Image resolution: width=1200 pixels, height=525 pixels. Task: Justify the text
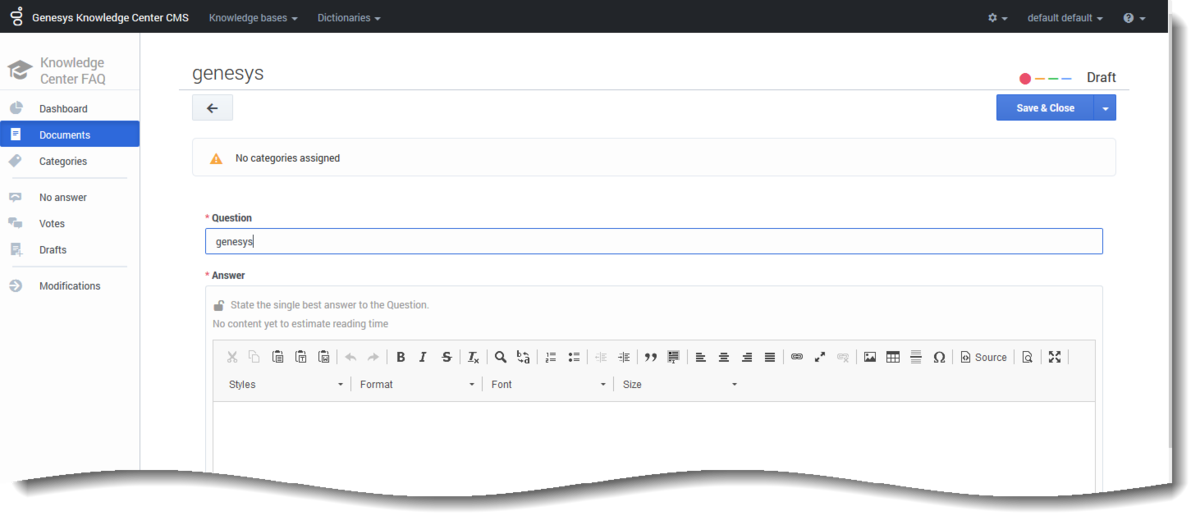pos(770,357)
